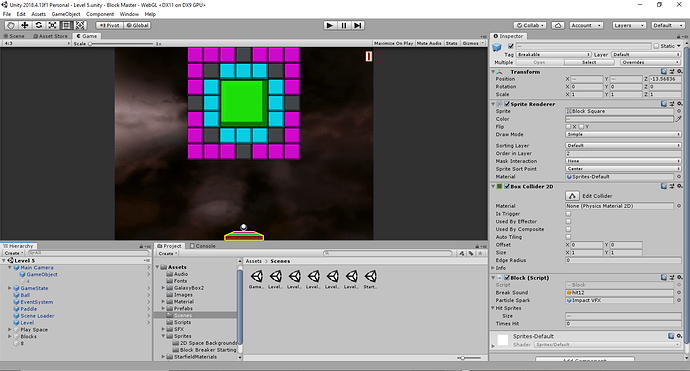The height and width of the screenshot is (371, 690).
Task: Click the Pause button
Action: click(344, 26)
